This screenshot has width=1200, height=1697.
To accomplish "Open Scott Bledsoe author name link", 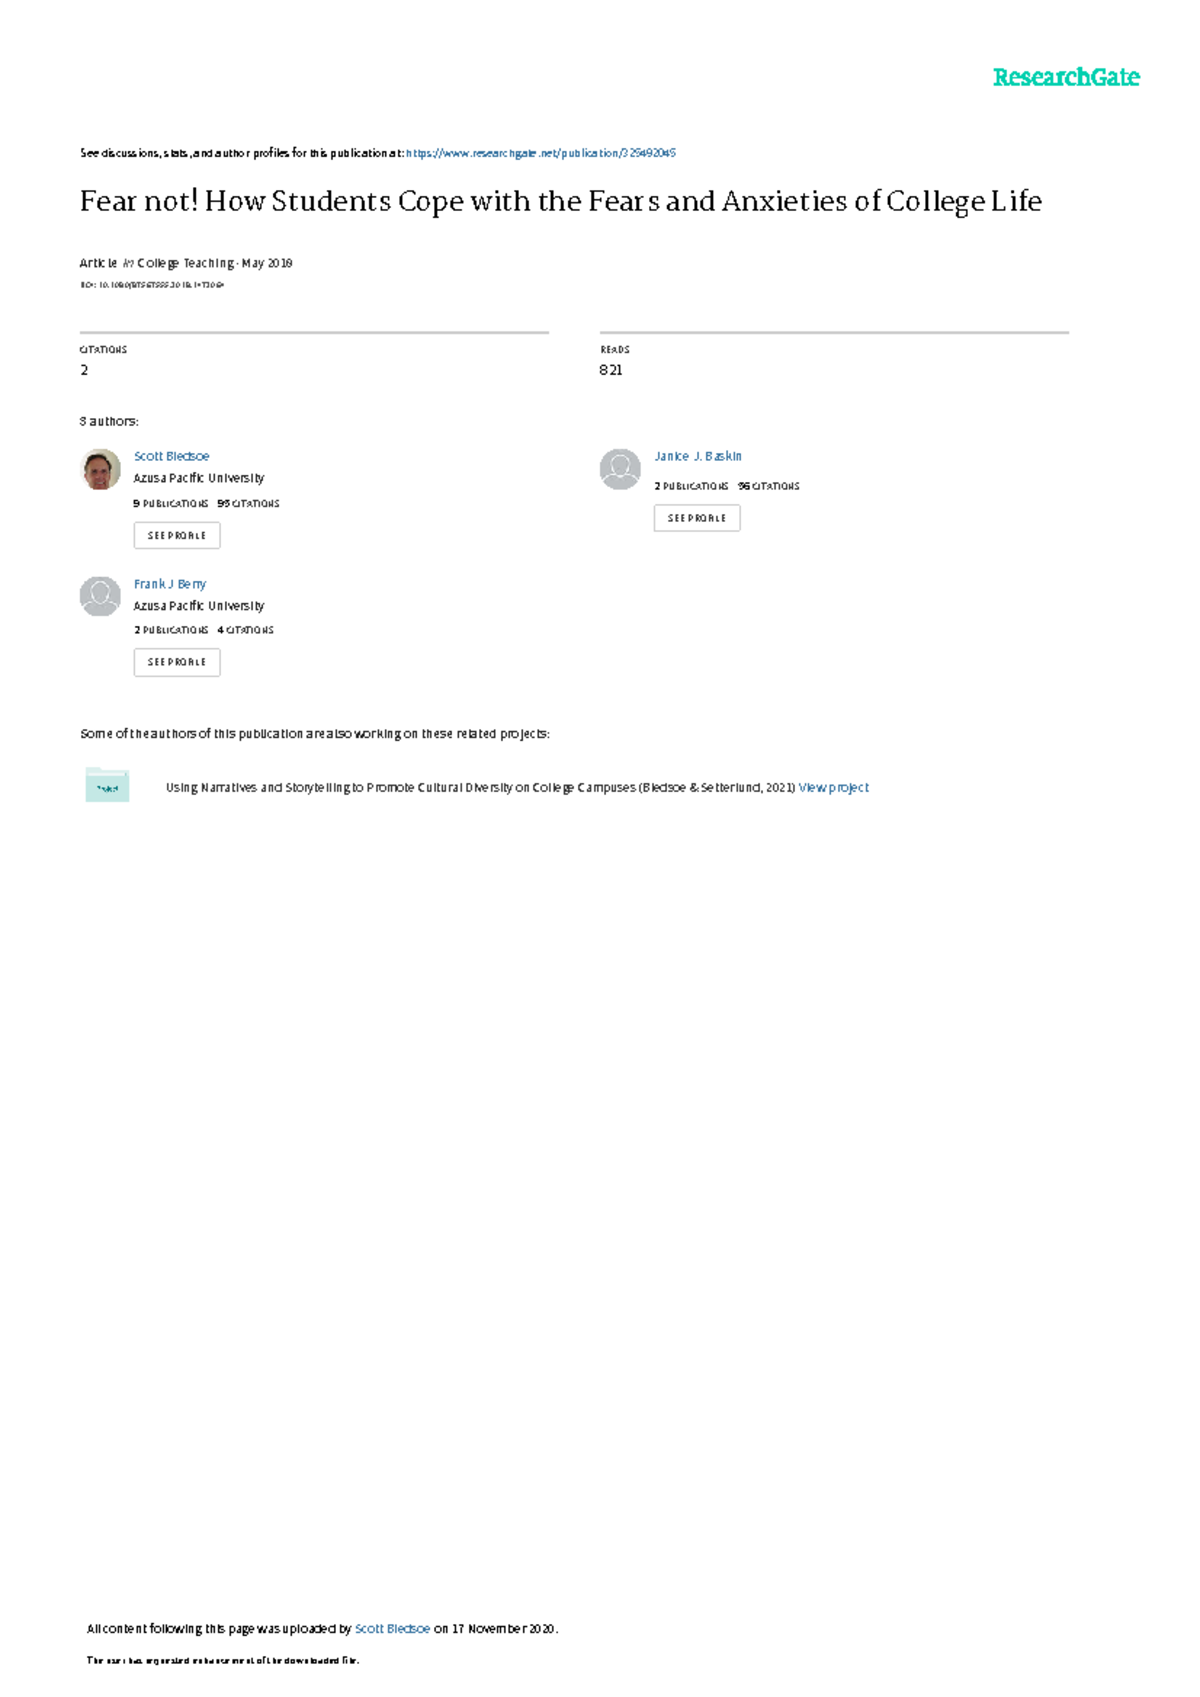I will point(172,456).
